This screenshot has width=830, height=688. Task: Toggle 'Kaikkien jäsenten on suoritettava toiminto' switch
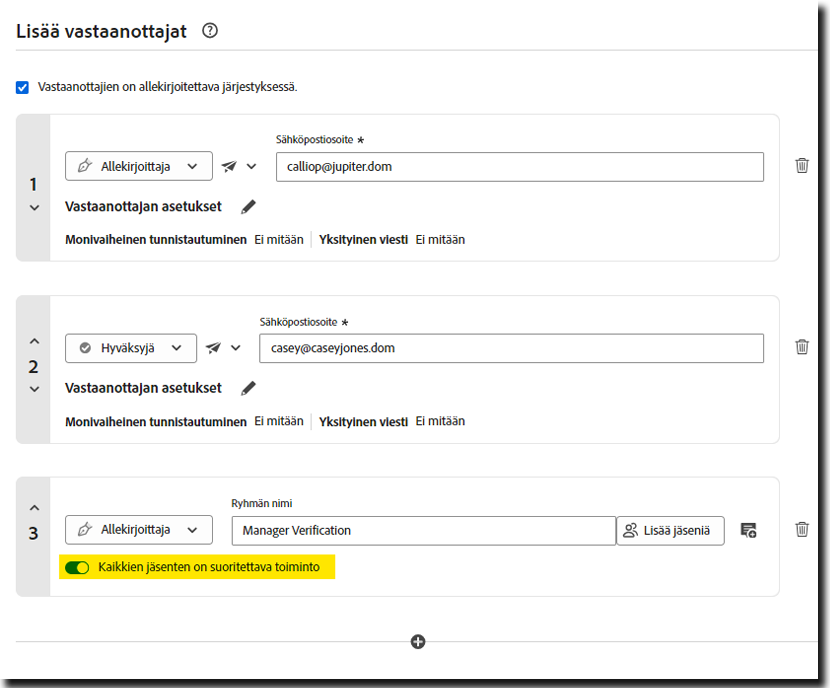point(77,568)
